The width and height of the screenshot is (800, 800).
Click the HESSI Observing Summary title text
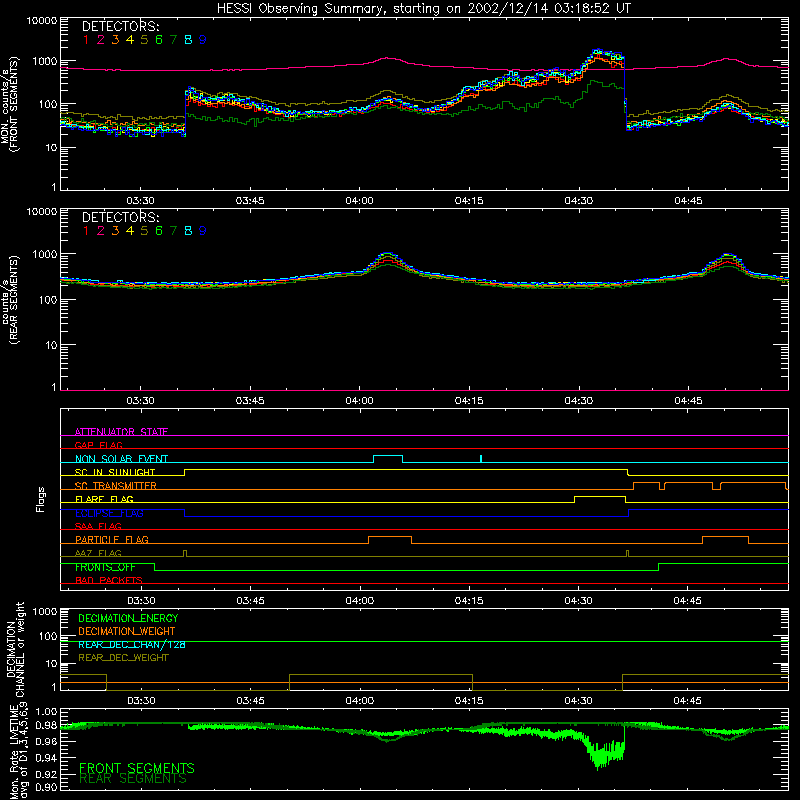423,9
